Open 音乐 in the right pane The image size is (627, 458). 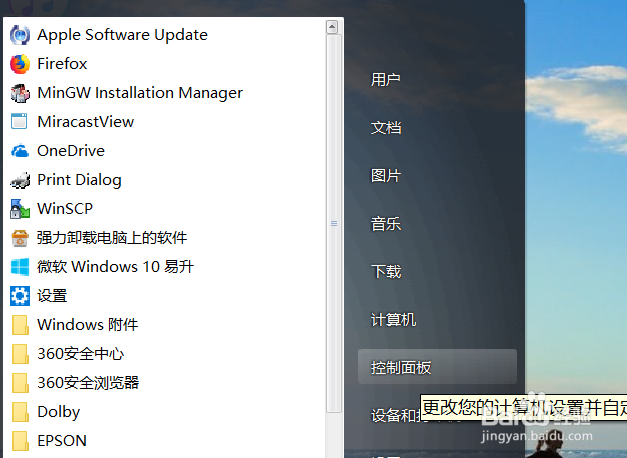point(386,224)
